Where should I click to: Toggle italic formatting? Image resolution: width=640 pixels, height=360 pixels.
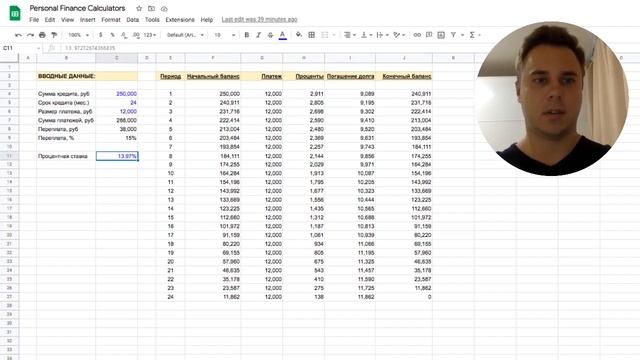pos(258,35)
